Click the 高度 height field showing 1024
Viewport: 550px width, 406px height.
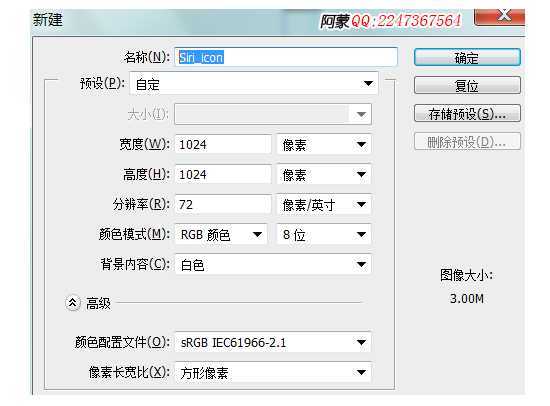(223, 174)
